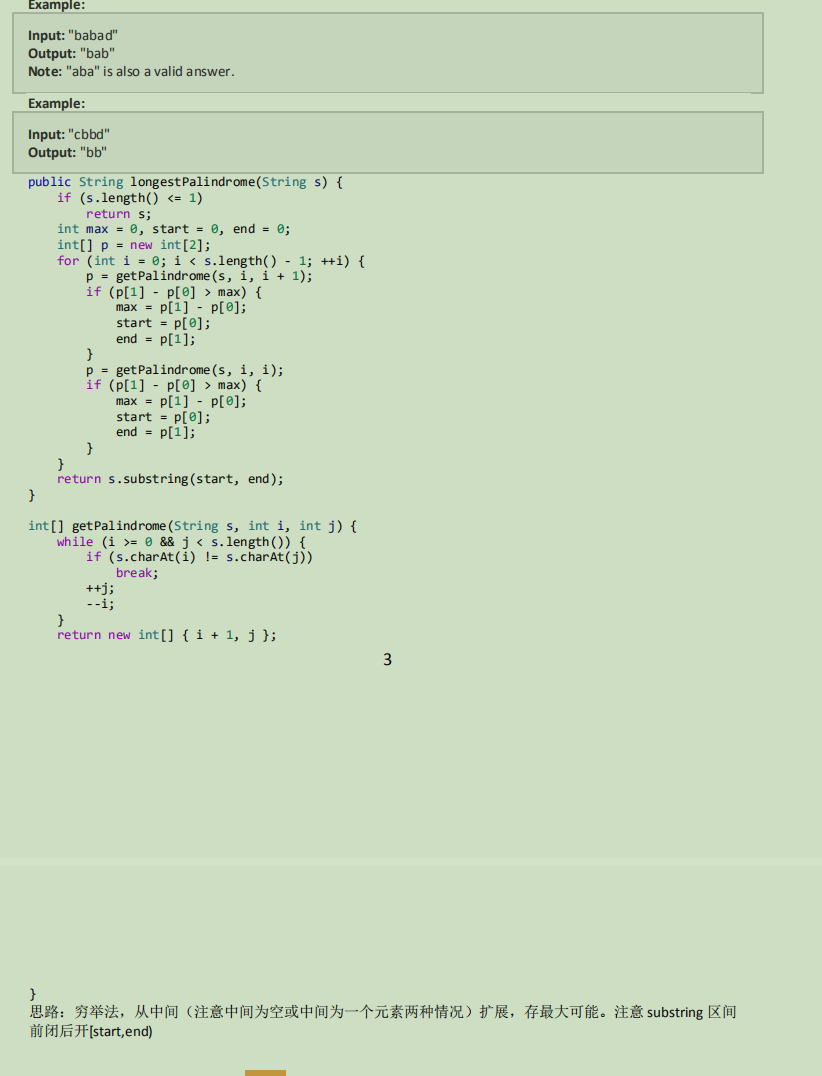Click the Input "babad" example line
The width and height of the screenshot is (822, 1076).
73,36
